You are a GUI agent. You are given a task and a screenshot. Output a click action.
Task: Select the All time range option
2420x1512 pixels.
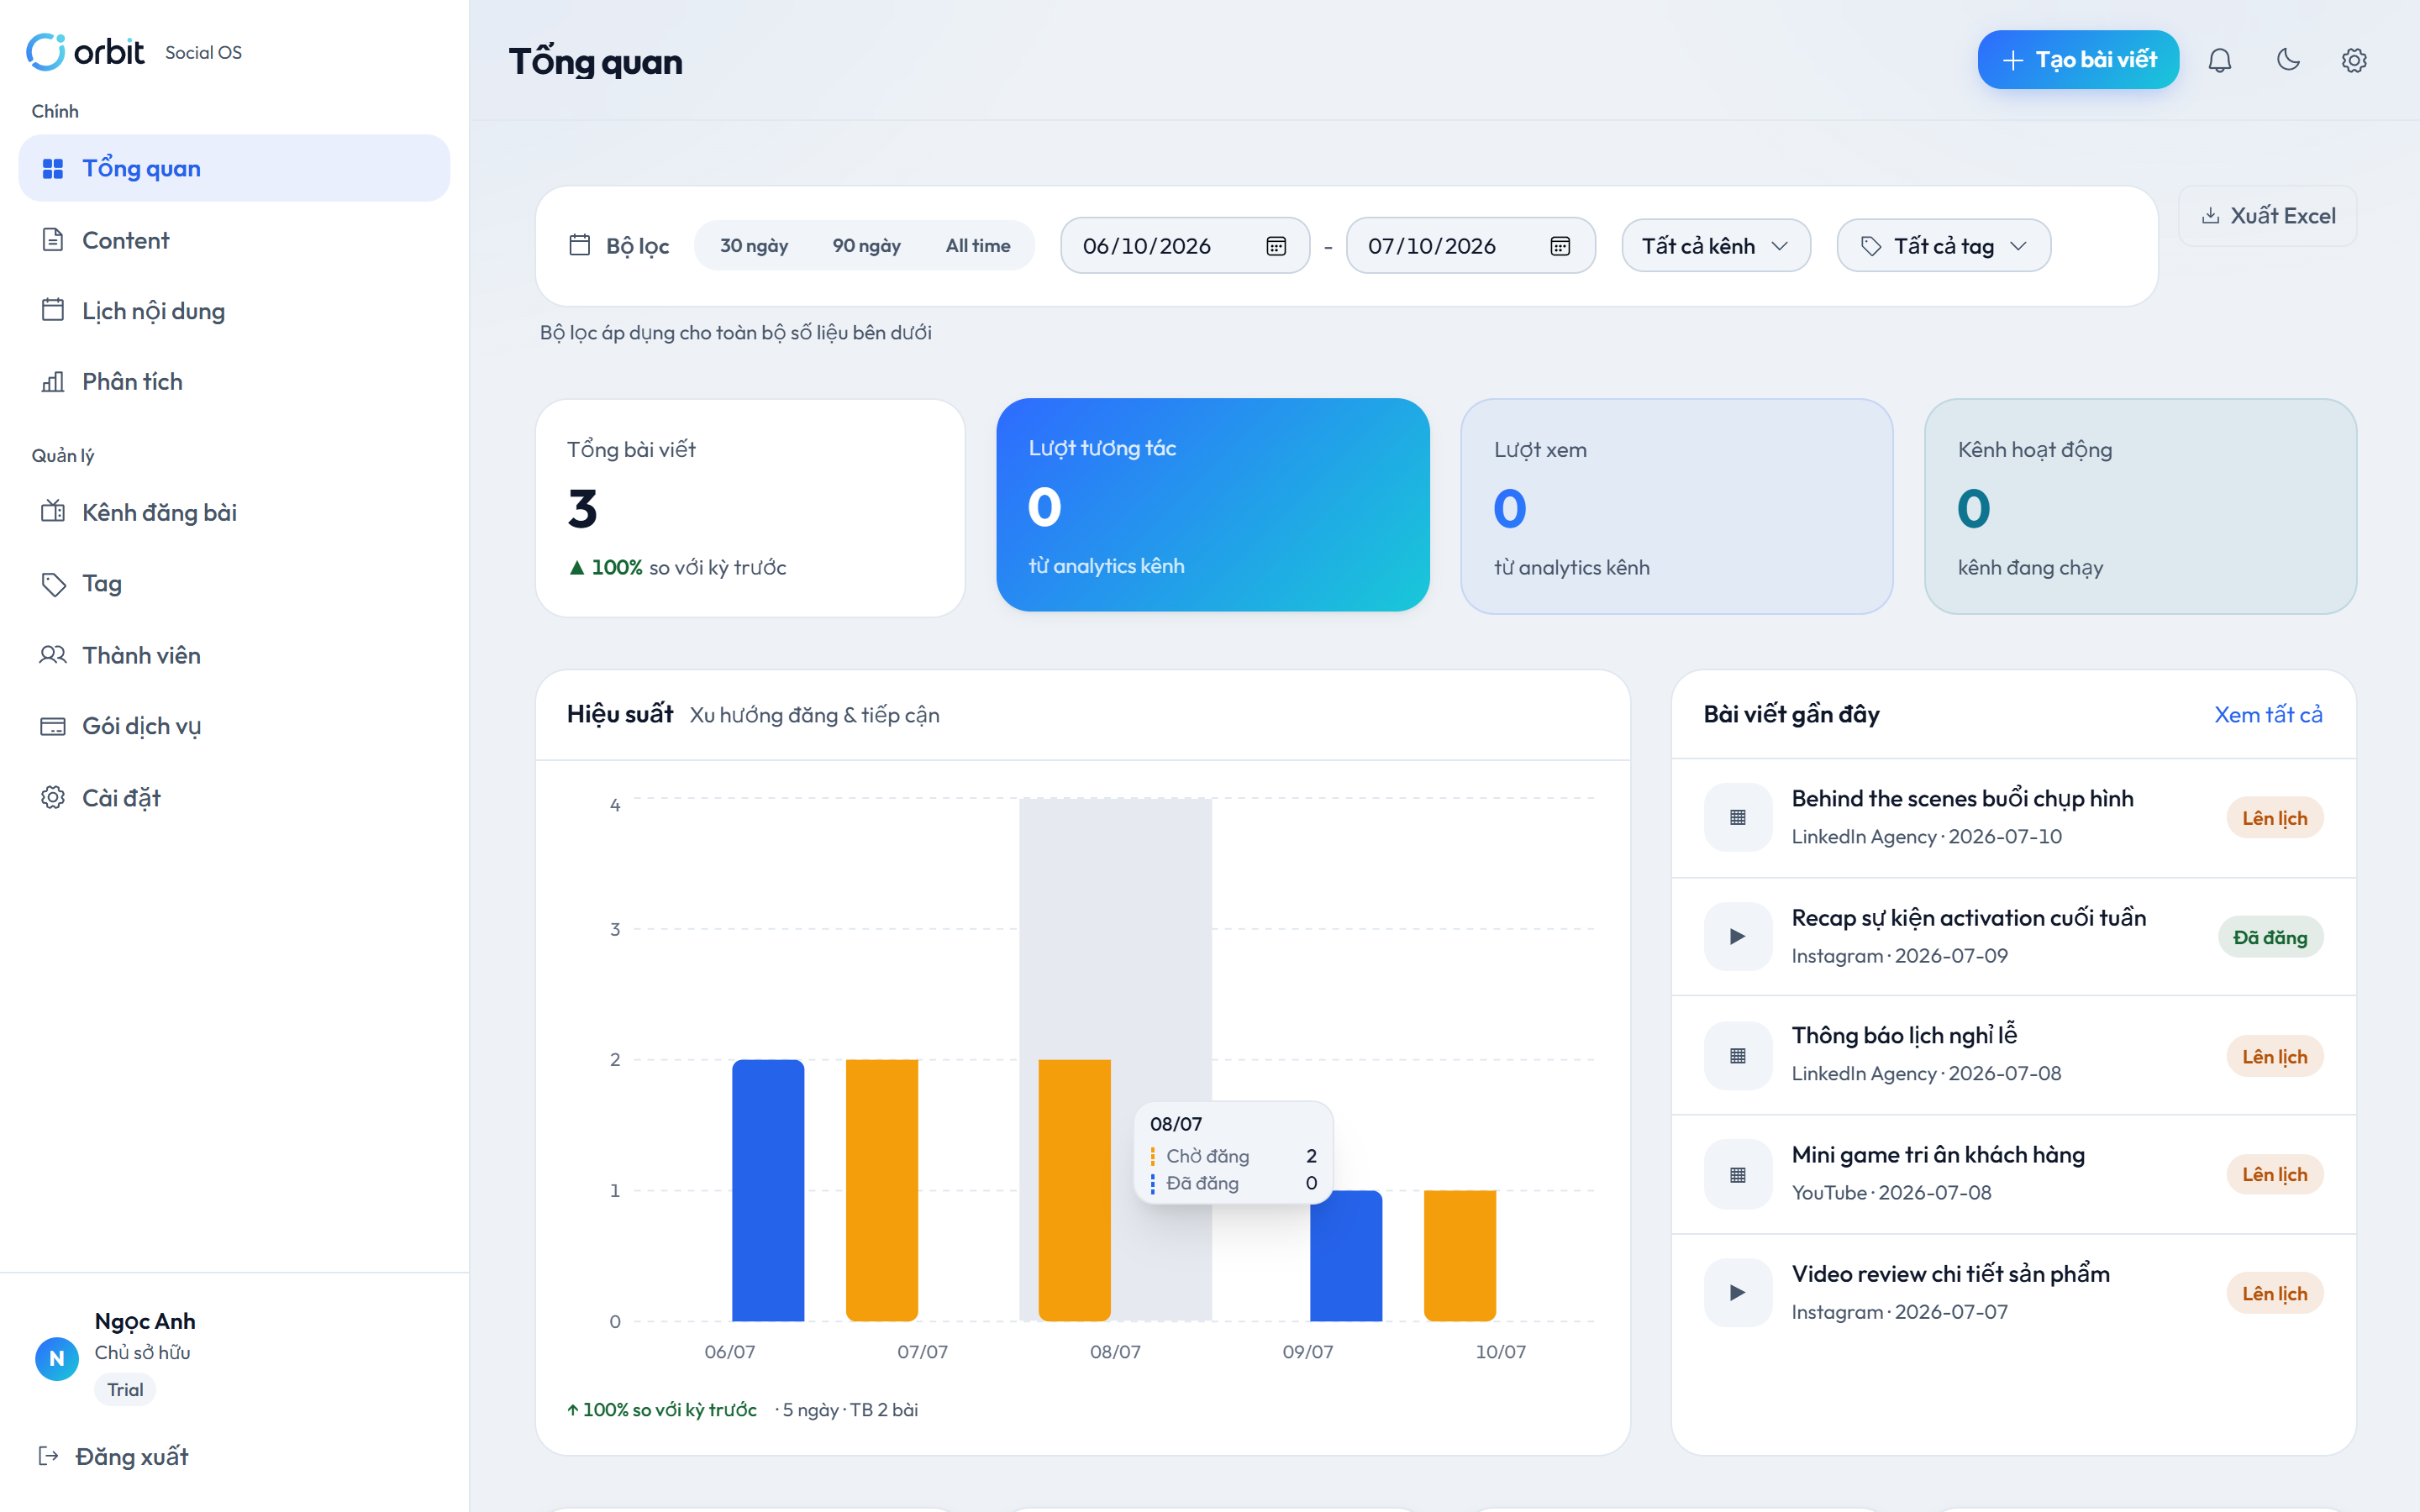pyautogui.click(x=978, y=246)
